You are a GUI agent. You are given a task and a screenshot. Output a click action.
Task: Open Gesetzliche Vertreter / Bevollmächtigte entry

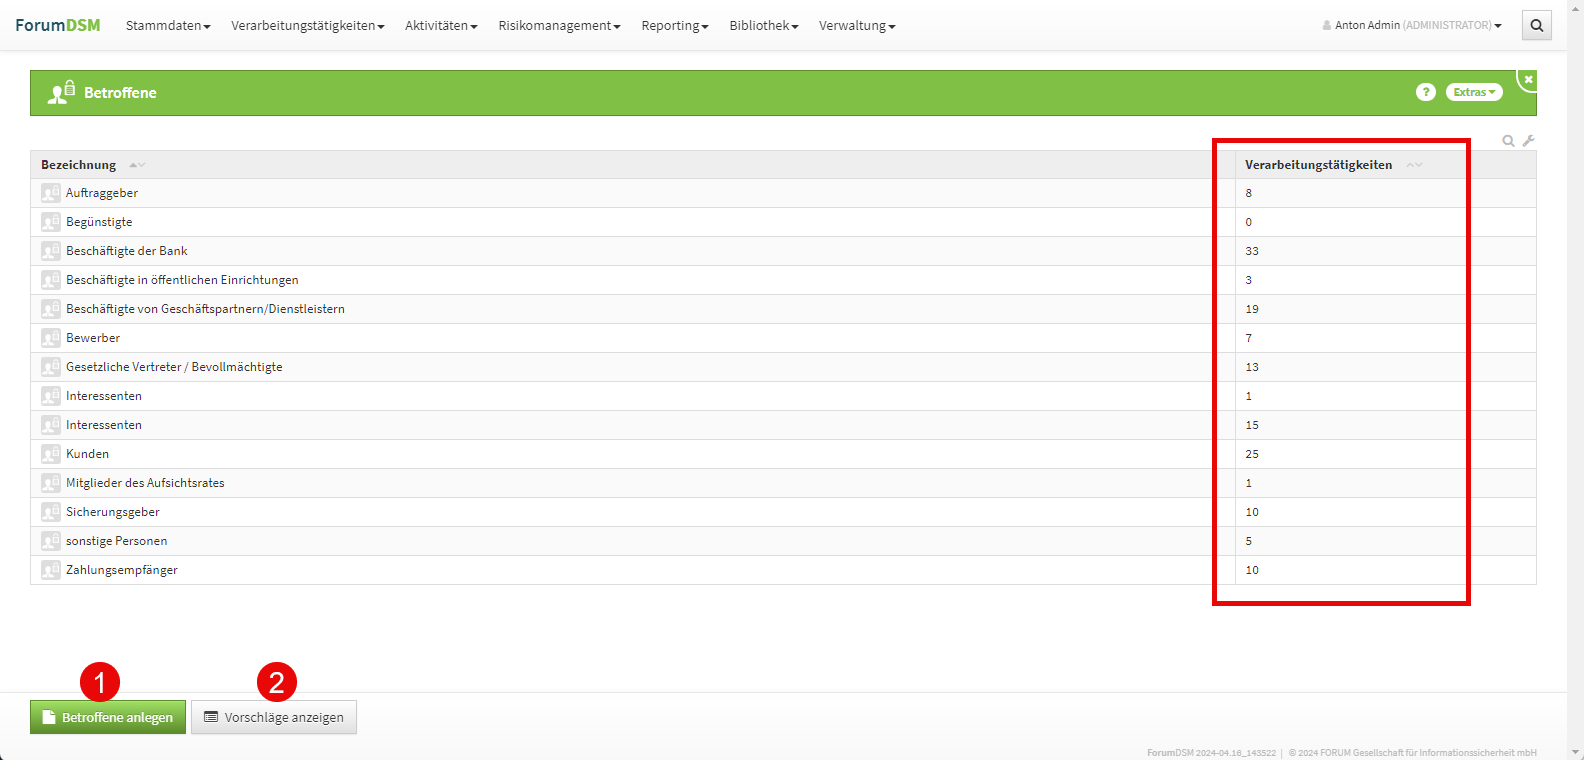click(174, 367)
